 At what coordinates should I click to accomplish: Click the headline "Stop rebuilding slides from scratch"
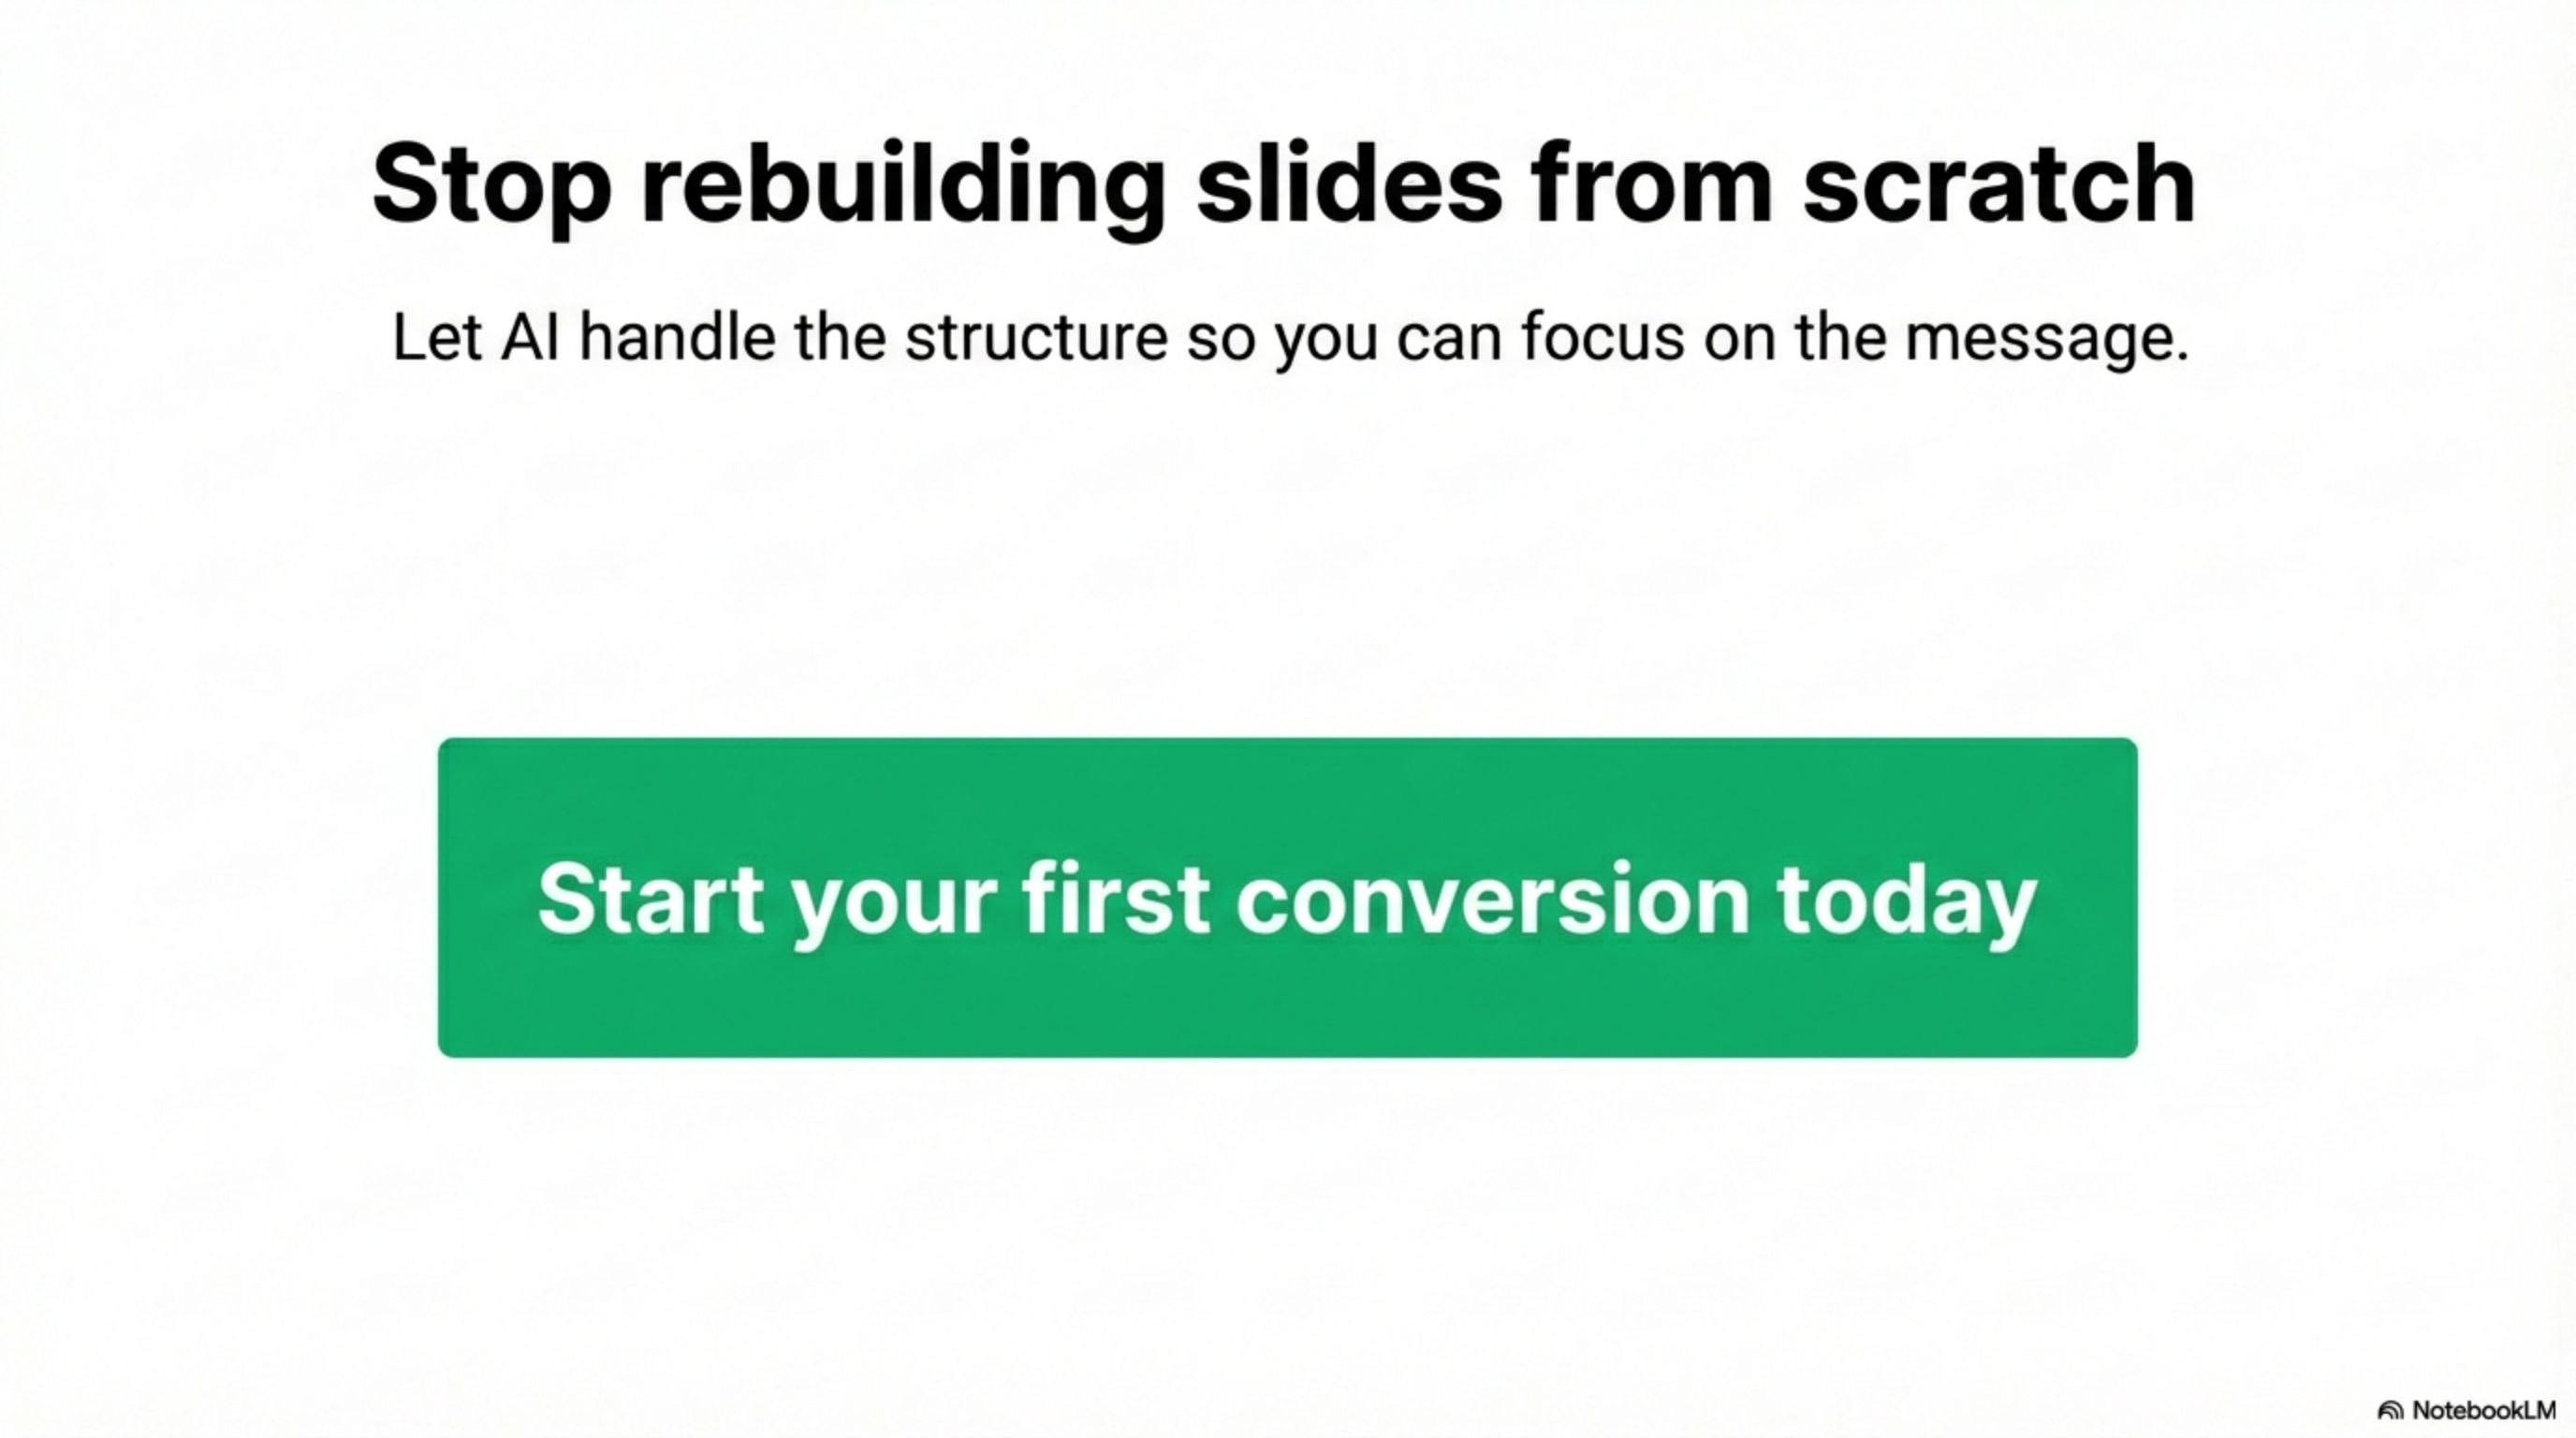[x=1284, y=185]
